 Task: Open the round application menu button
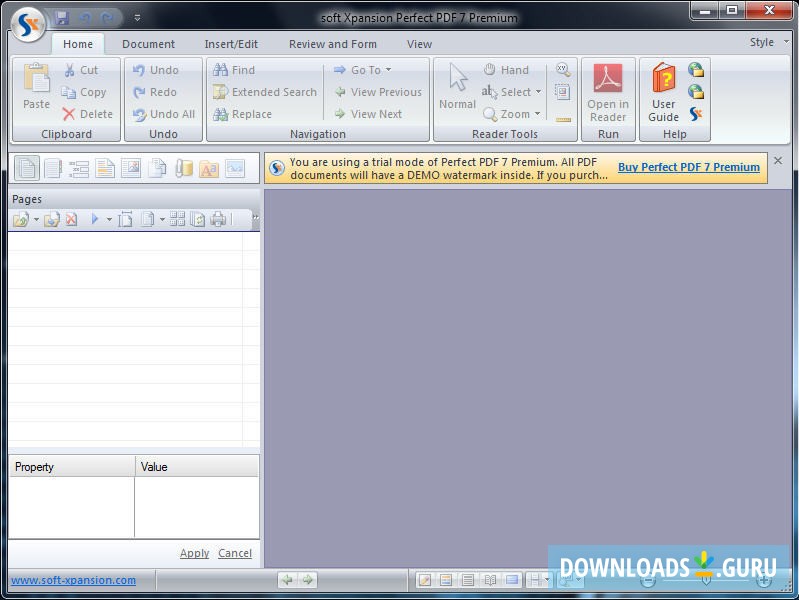click(x=28, y=24)
